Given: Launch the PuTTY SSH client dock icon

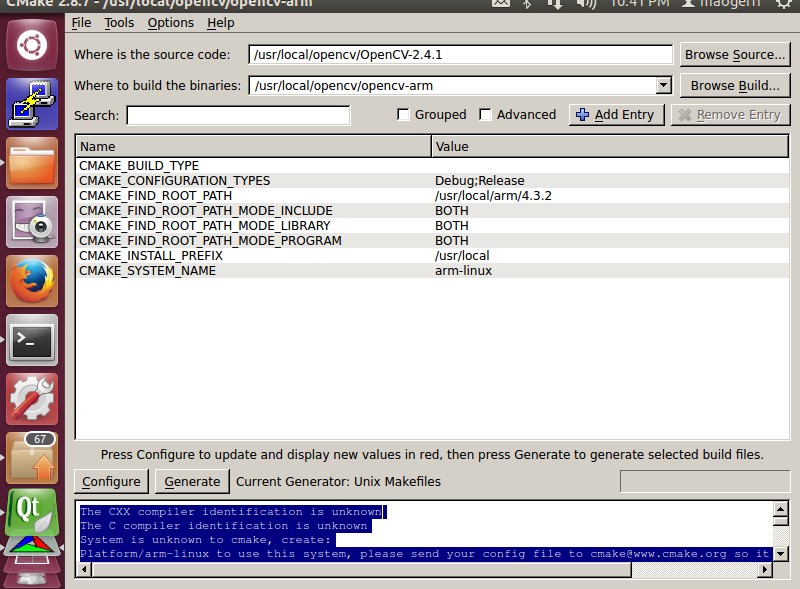Looking at the screenshot, I should (32, 104).
